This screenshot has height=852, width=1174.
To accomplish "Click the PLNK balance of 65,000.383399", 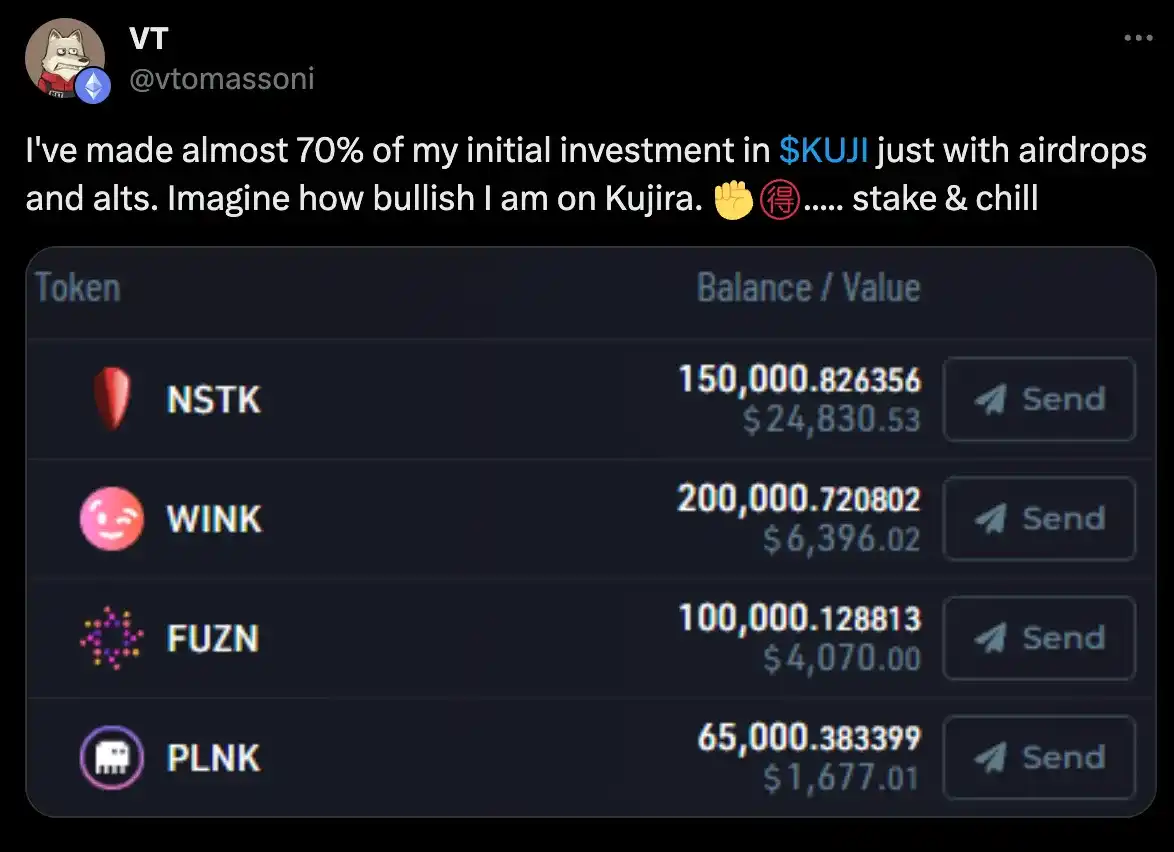I will tap(809, 738).
